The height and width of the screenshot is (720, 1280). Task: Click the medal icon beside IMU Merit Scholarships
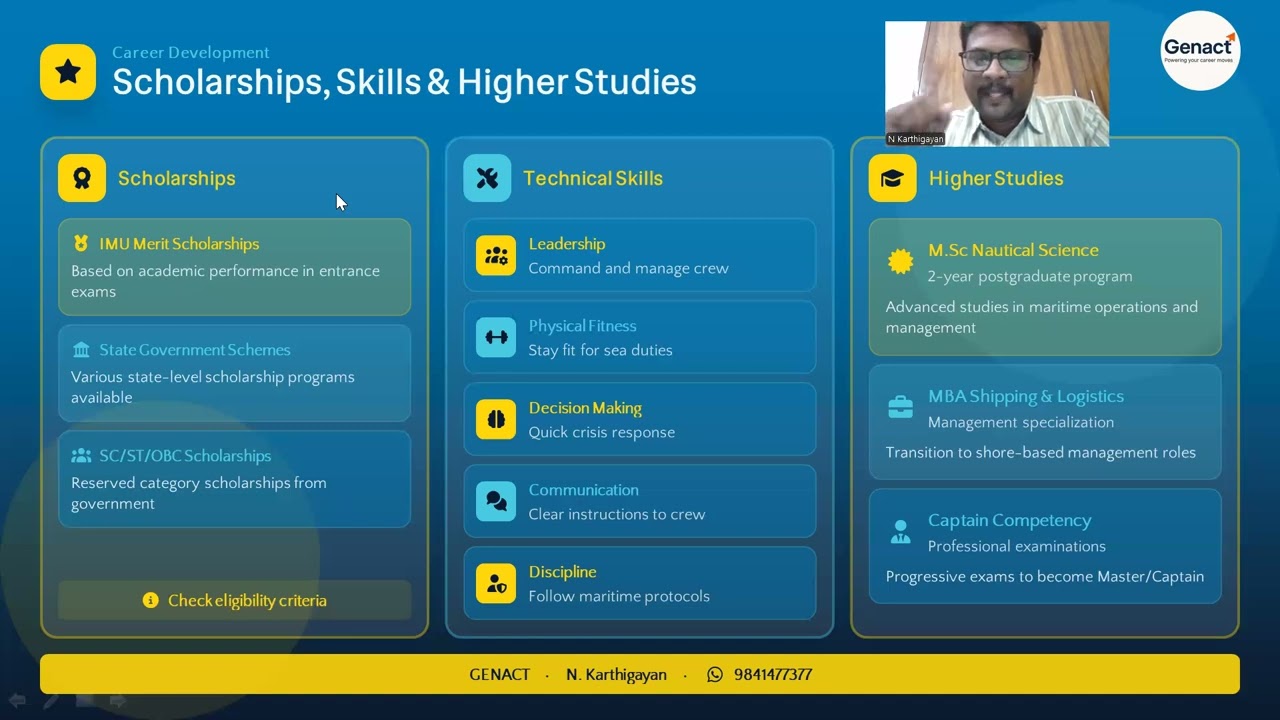point(81,243)
